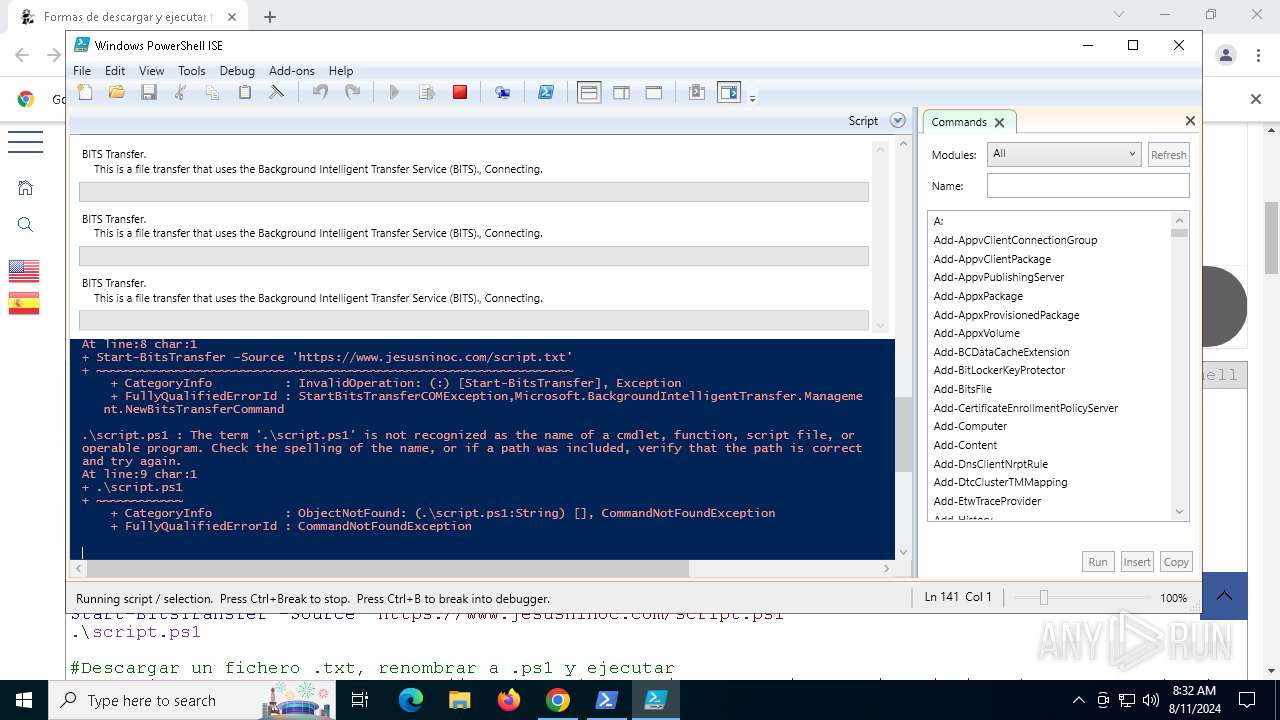The image size is (1280, 720).
Task: Focus the command Name field
Action: [x=1088, y=186]
